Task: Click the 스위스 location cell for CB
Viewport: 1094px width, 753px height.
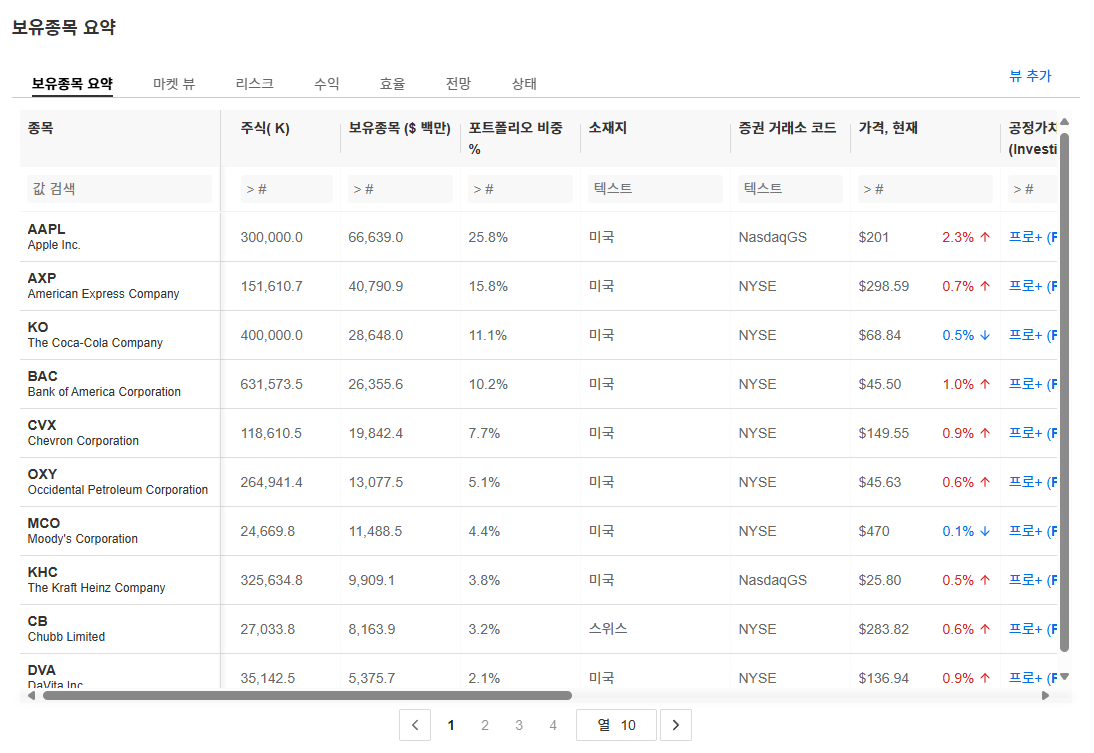Action: pyautogui.click(x=608, y=629)
